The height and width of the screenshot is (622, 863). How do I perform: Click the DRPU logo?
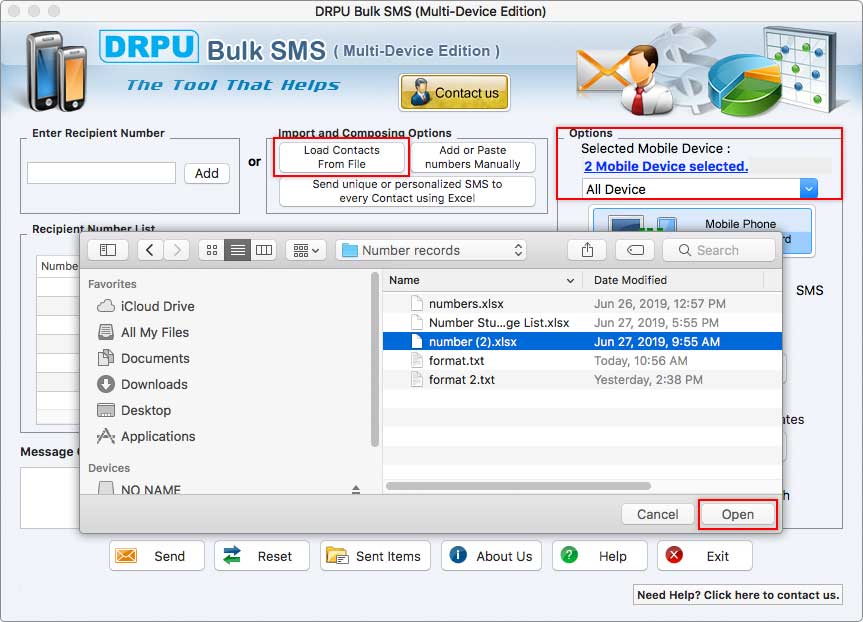149,47
